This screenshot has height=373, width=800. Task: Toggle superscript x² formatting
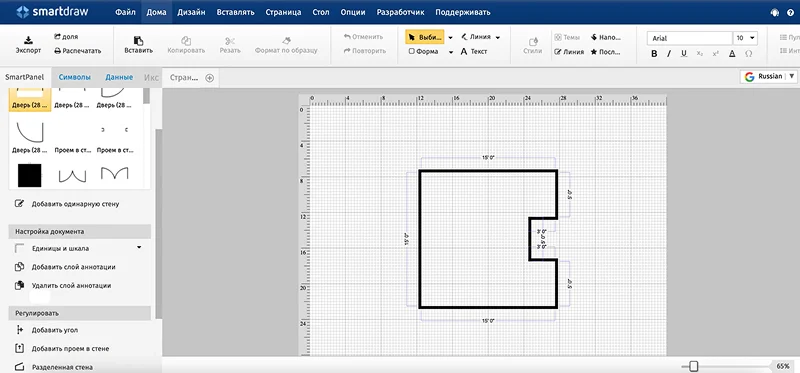[x=716, y=54]
